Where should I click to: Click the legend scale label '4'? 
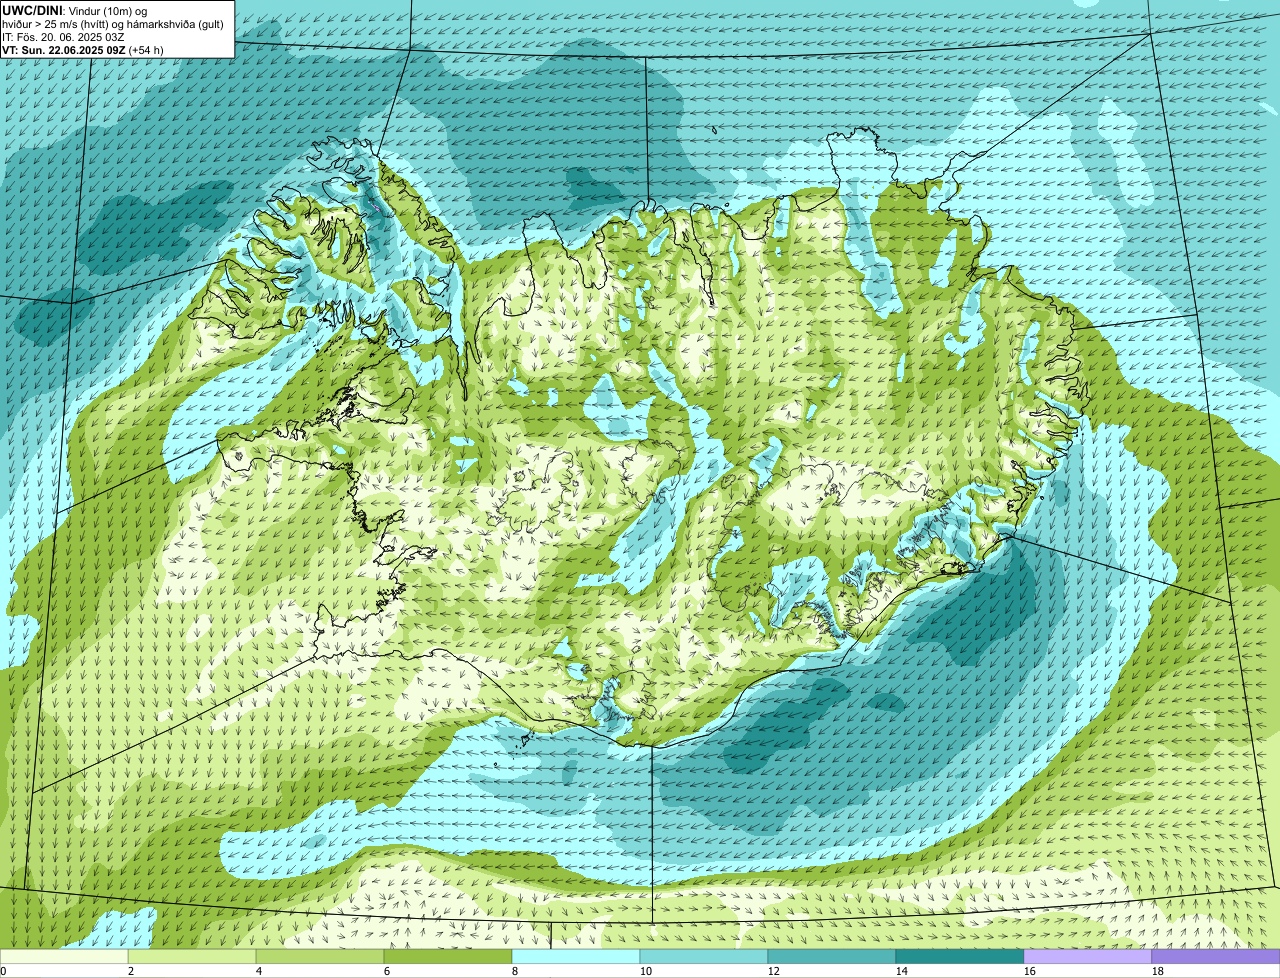(259, 971)
